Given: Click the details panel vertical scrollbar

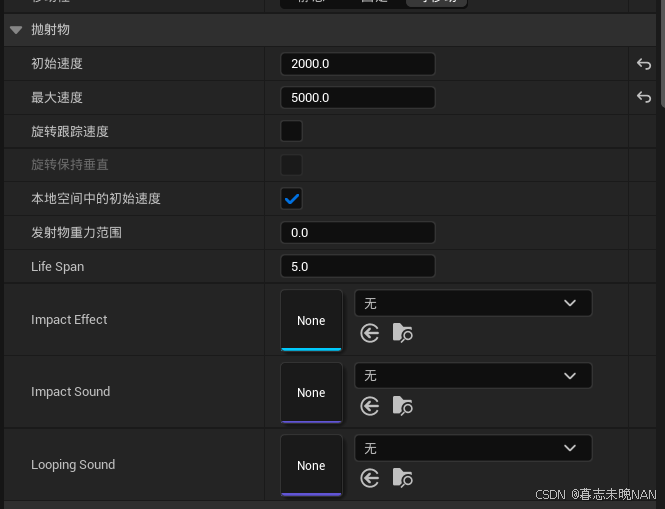Looking at the screenshot, I should (x=662, y=53).
